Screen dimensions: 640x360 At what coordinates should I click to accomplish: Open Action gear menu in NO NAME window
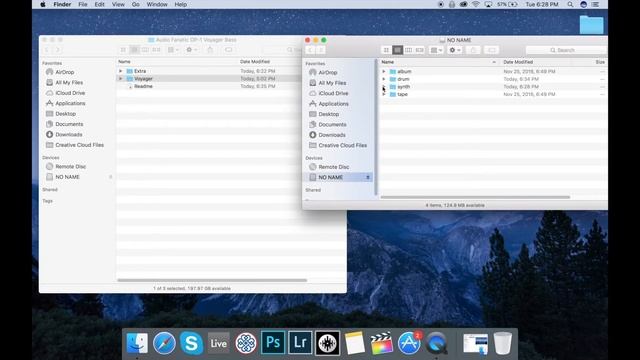click(x=455, y=50)
